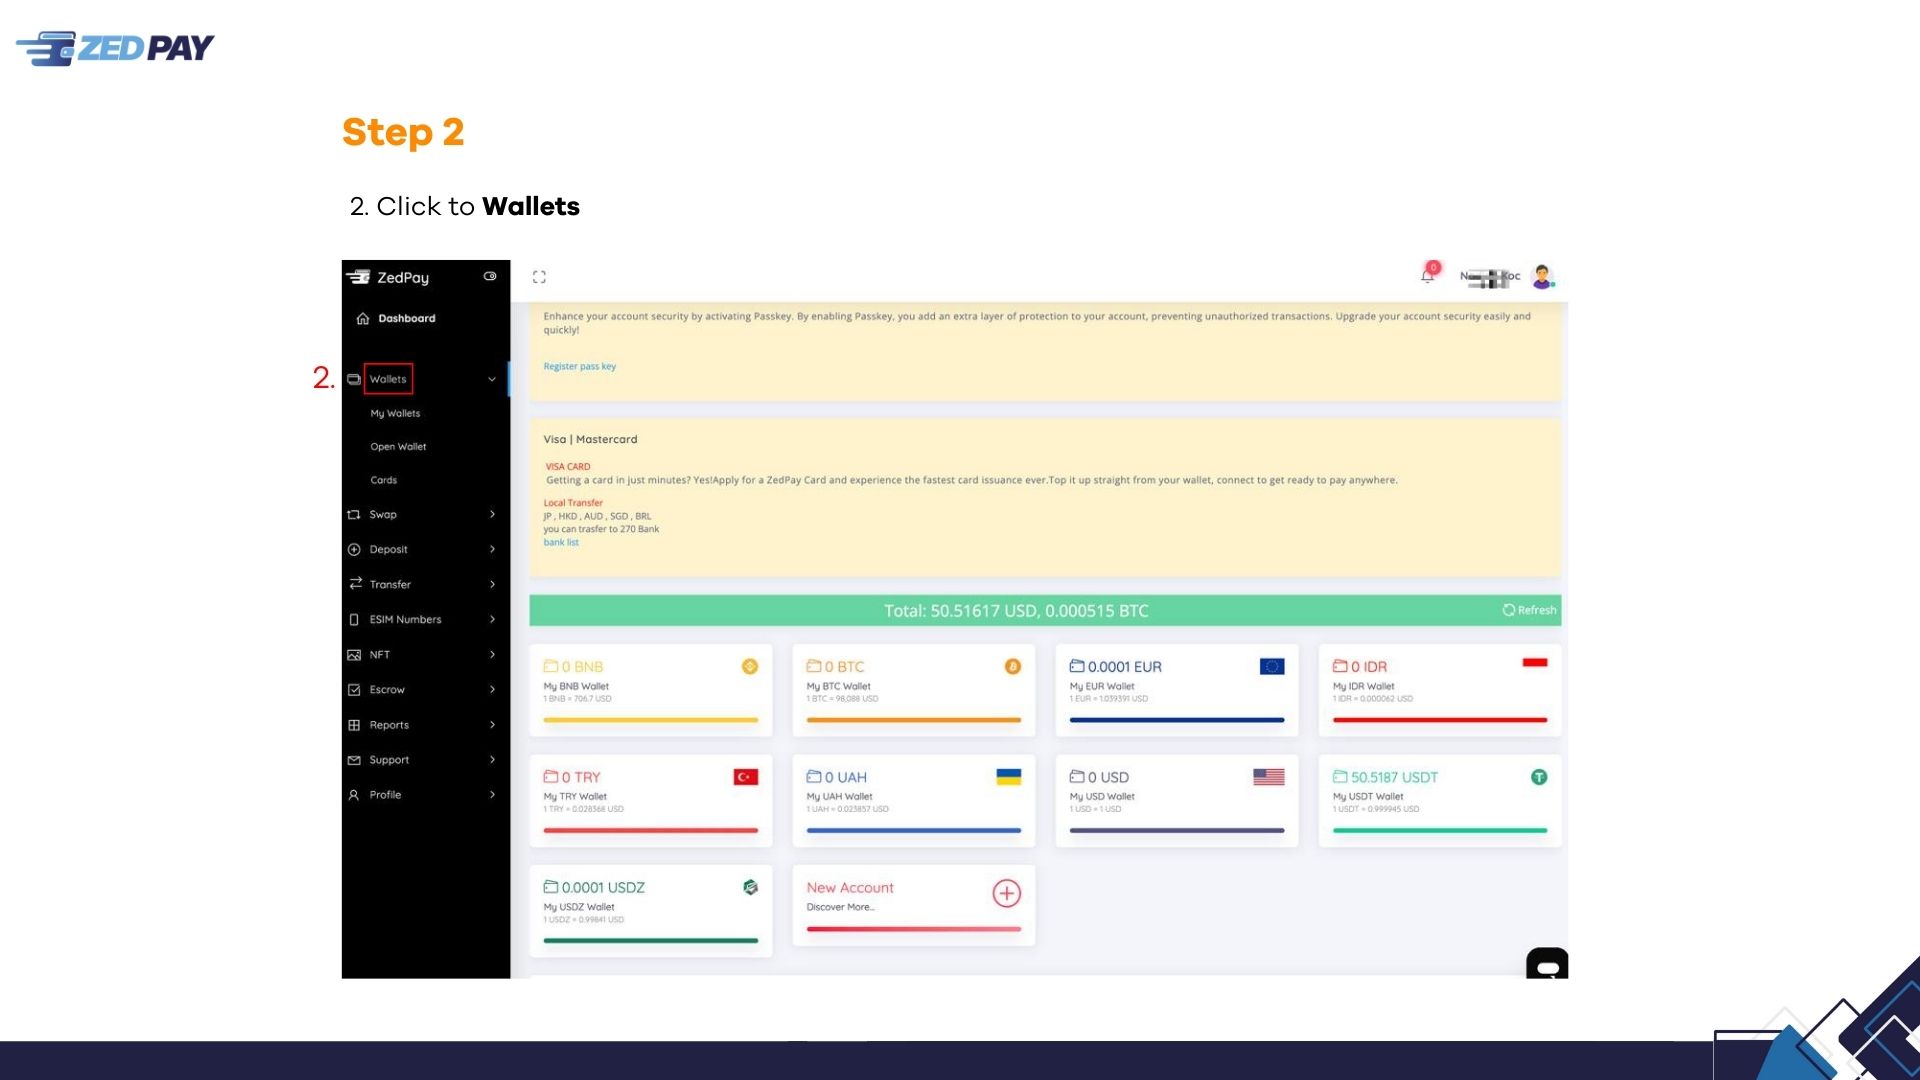1920x1080 pixels.
Task: Expand the Escrow menu chevron
Action: pyautogui.click(x=492, y=689)
